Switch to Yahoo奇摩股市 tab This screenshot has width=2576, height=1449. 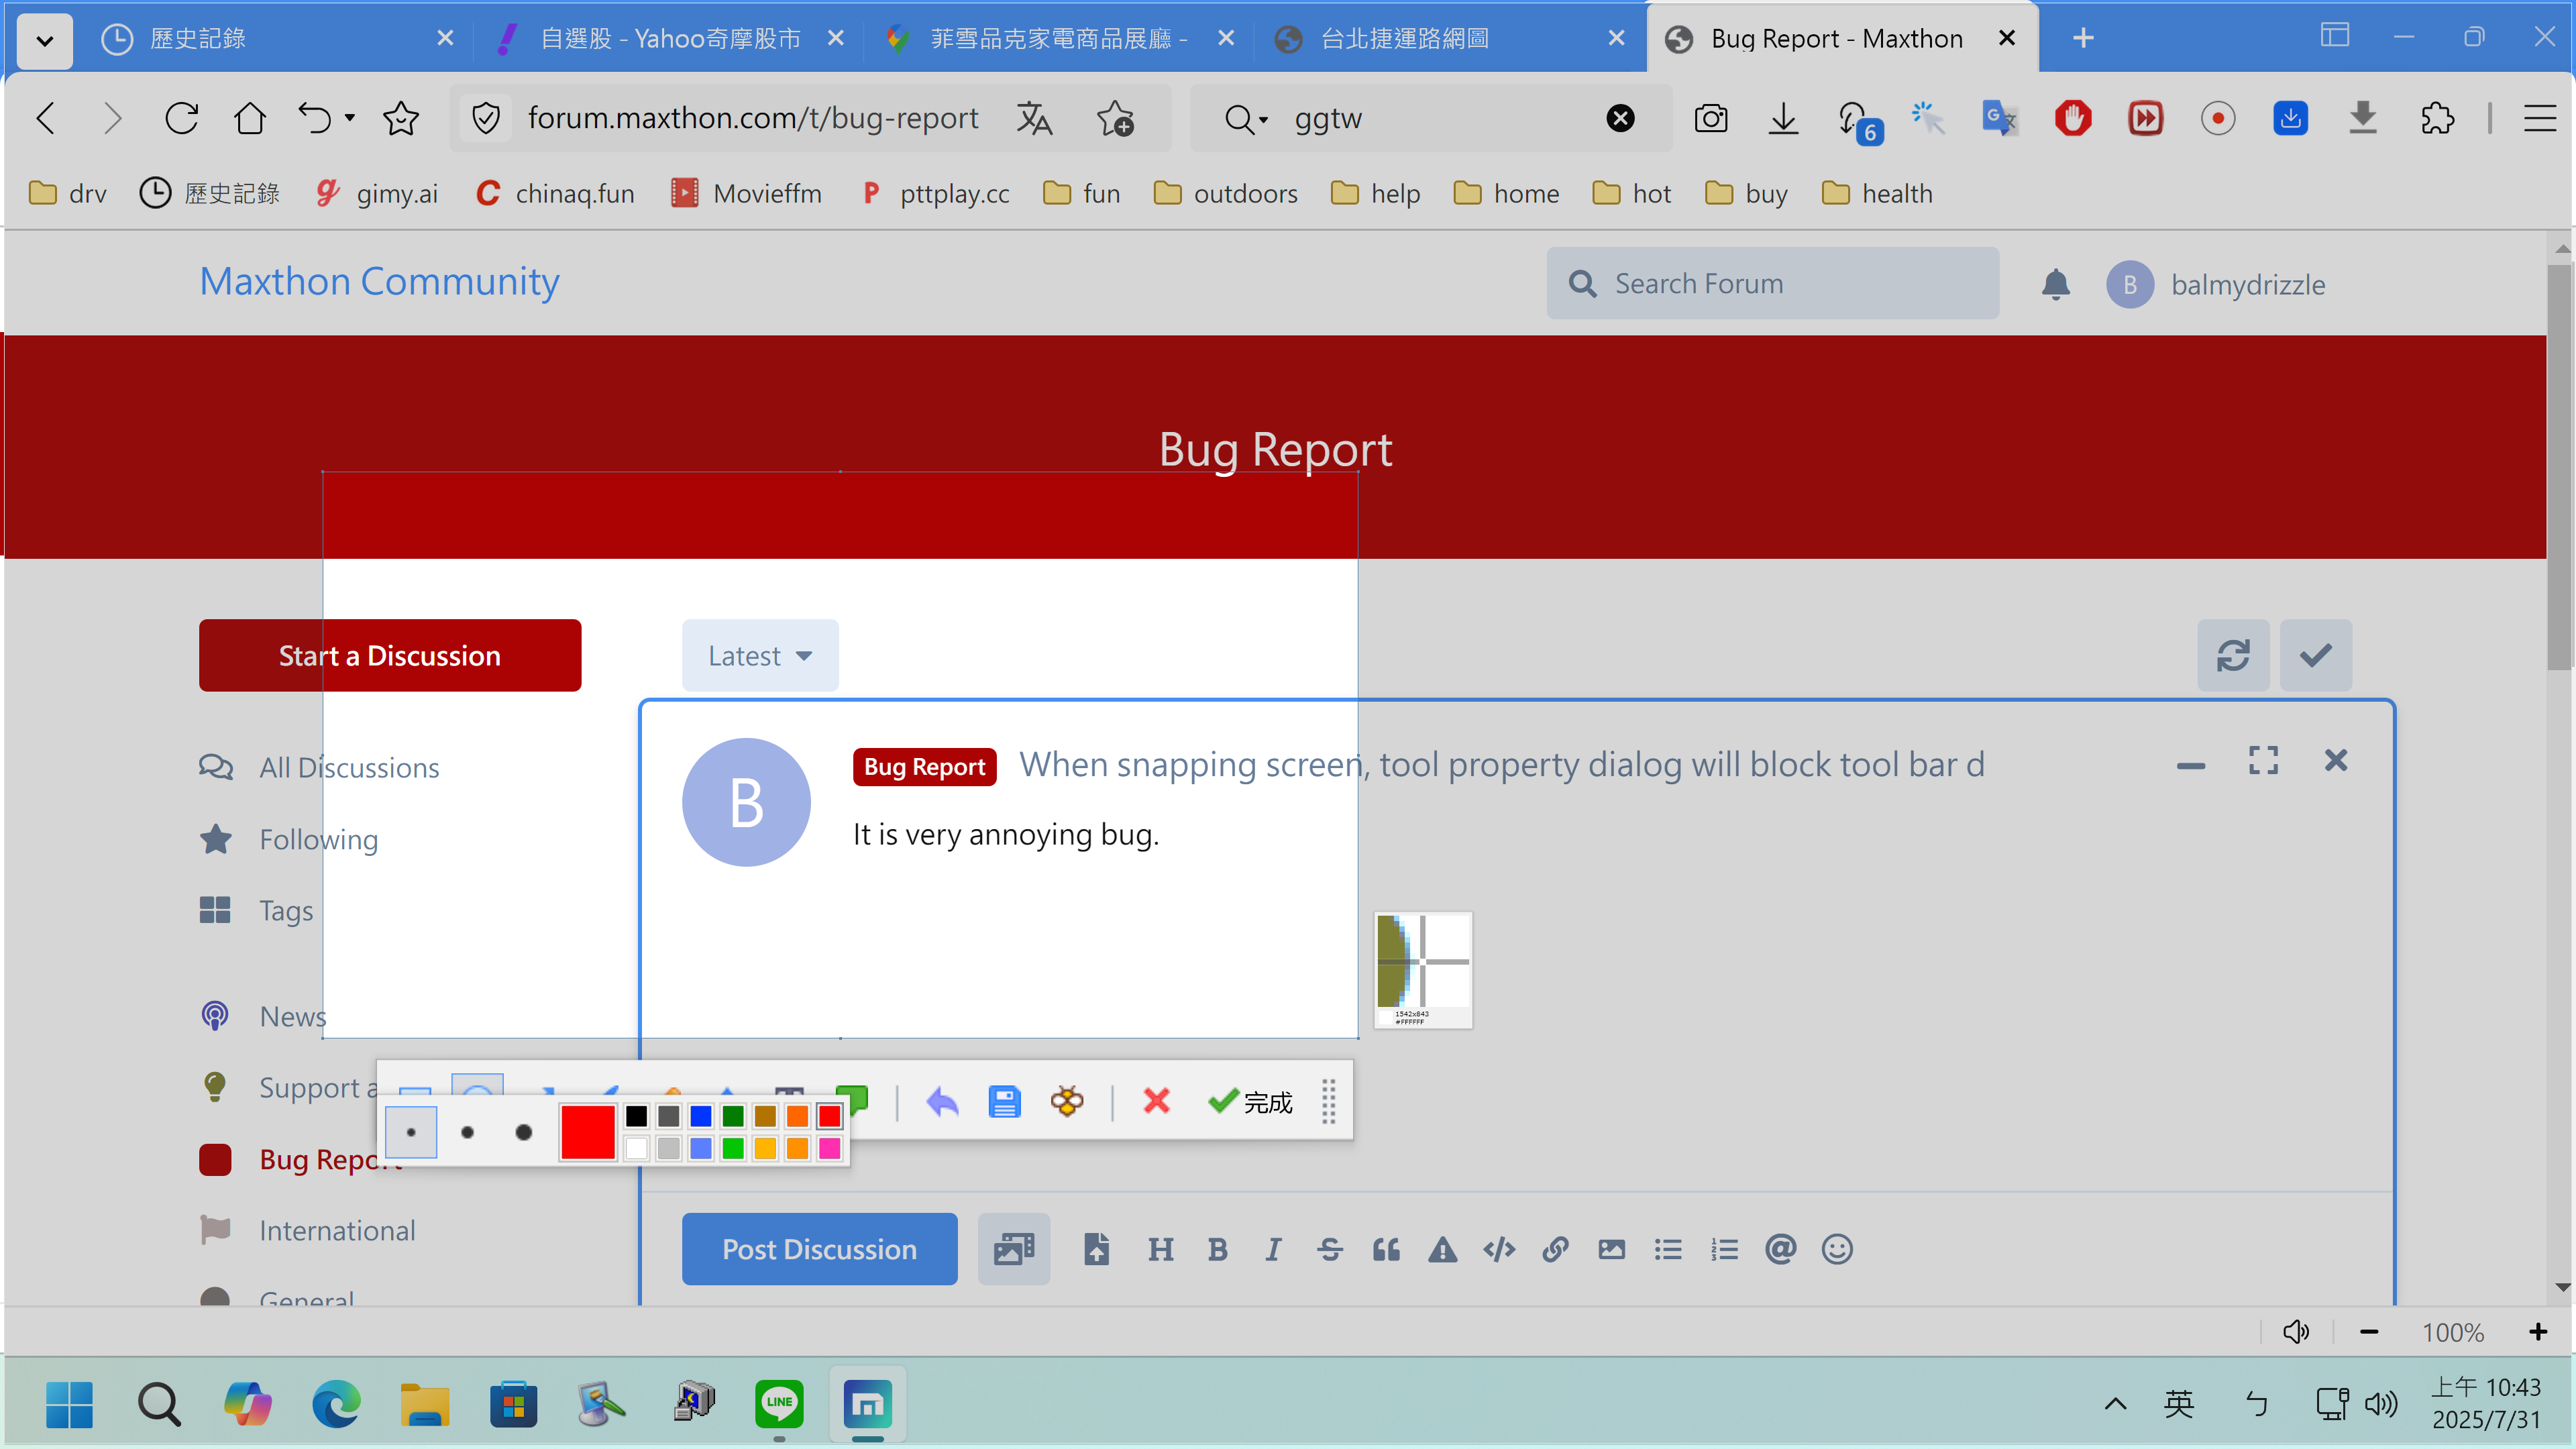(671, 38)
